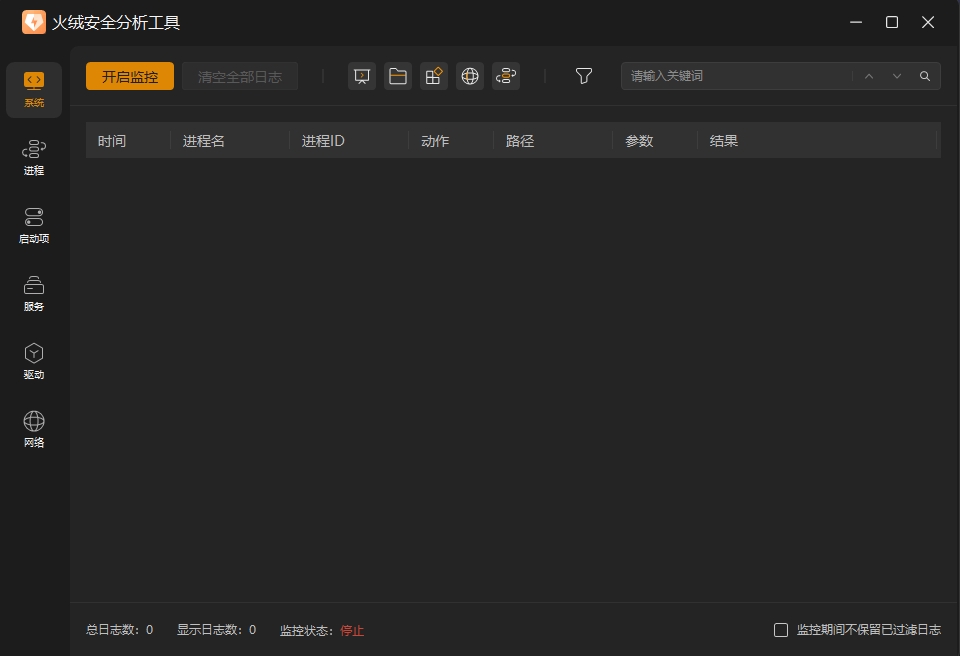The height and width of the screenshot is (656, 960).
Task: Sort by the 结果 column header
Action: click(817, 141)
